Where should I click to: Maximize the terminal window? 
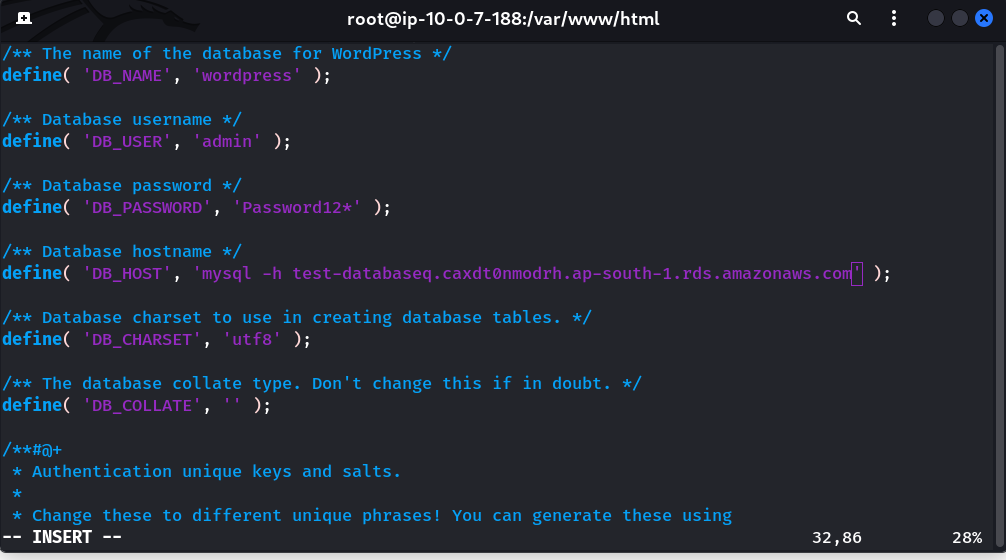(x=959, y=18)
